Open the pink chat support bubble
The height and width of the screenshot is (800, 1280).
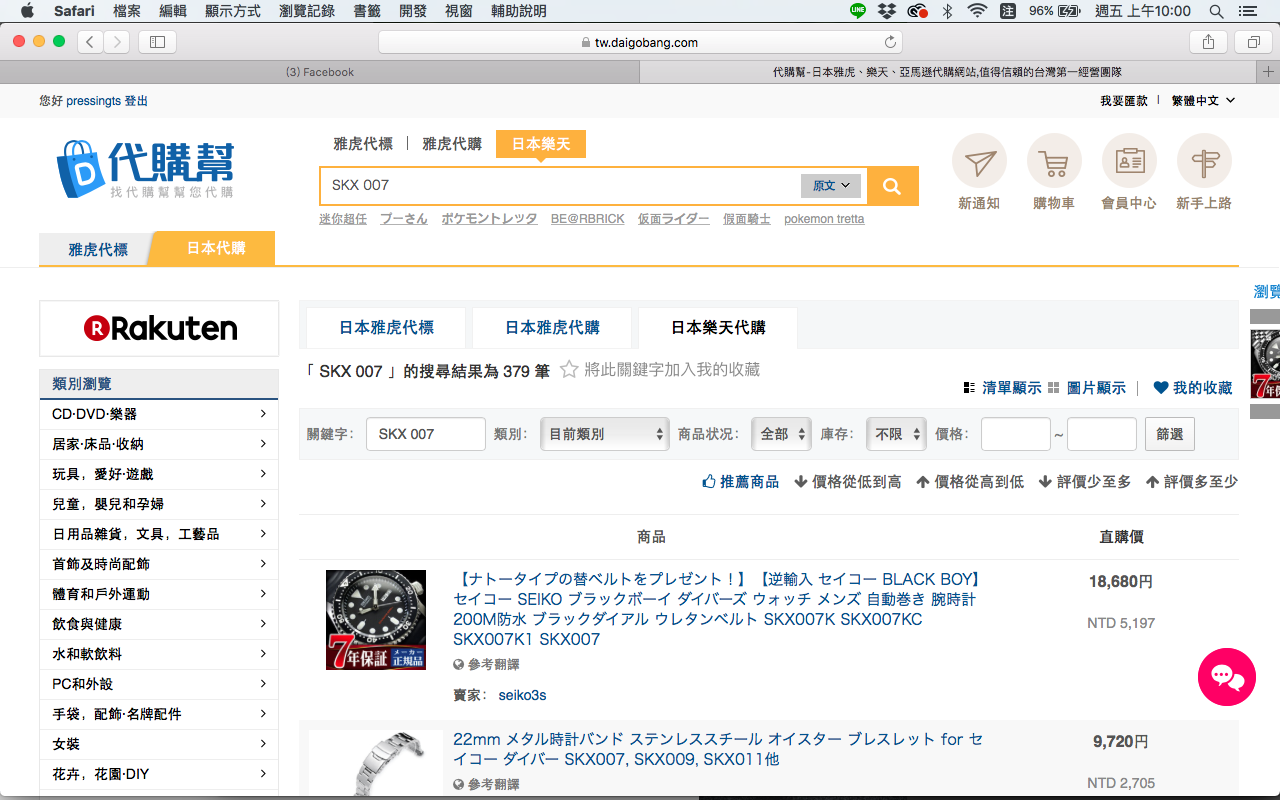1227,677
